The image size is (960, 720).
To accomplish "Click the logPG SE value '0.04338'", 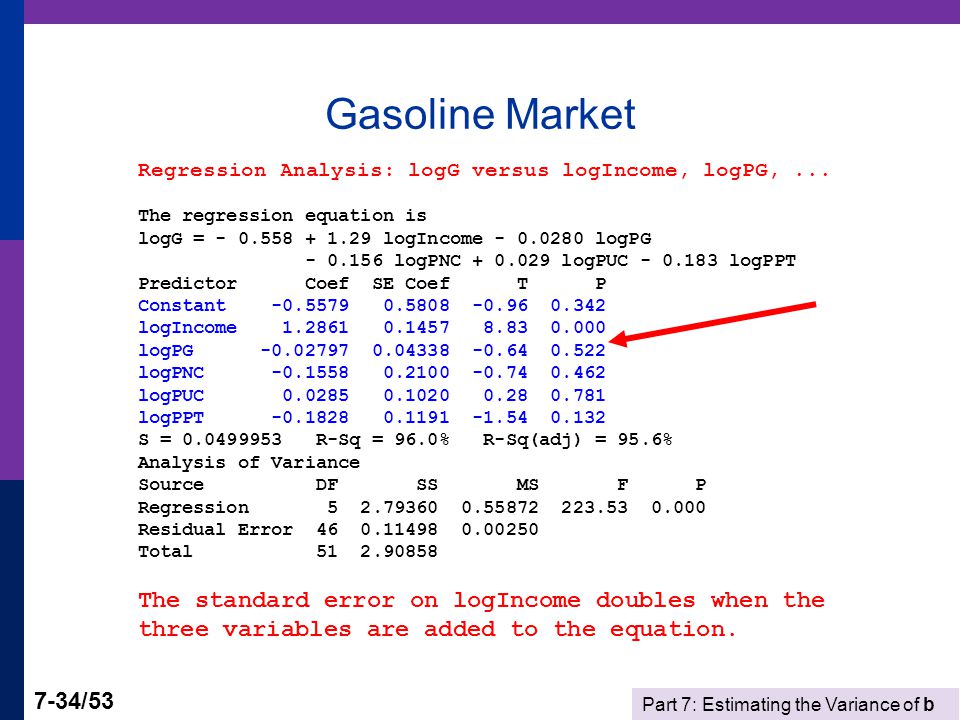I will coord(411,350).
